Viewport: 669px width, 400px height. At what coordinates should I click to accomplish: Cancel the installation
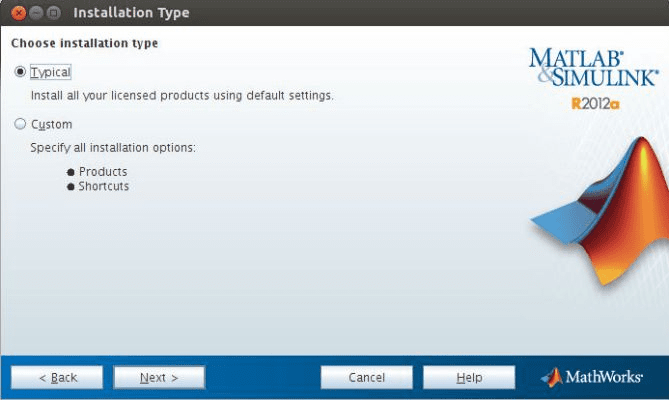point(367,377)
